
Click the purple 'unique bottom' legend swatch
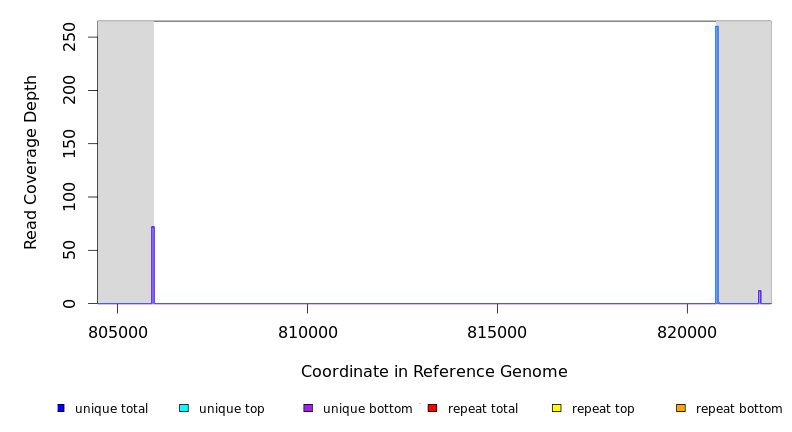pyautogui.click(x=308, y=408)
